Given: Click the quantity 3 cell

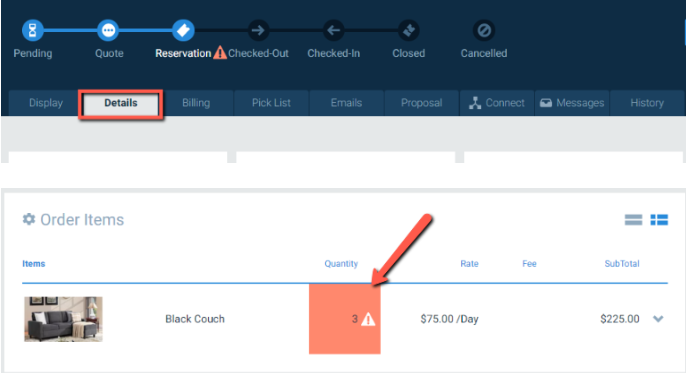Looking at the screenshot, I should 345,319.
